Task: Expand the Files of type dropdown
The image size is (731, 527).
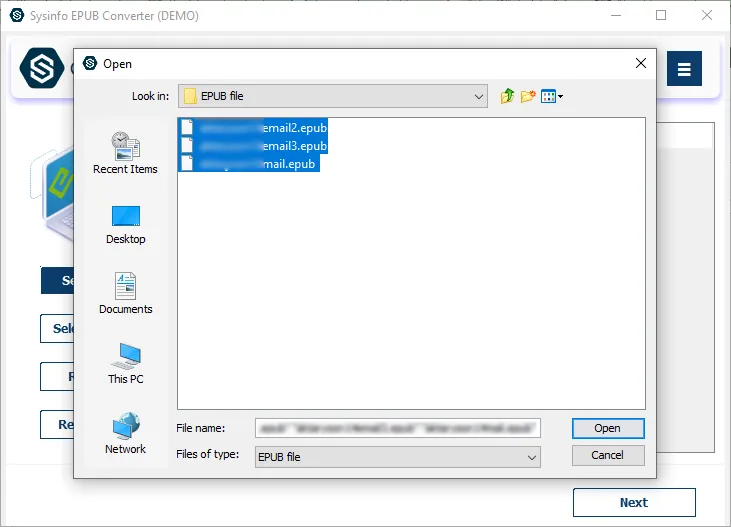Action: click(531, 457)
